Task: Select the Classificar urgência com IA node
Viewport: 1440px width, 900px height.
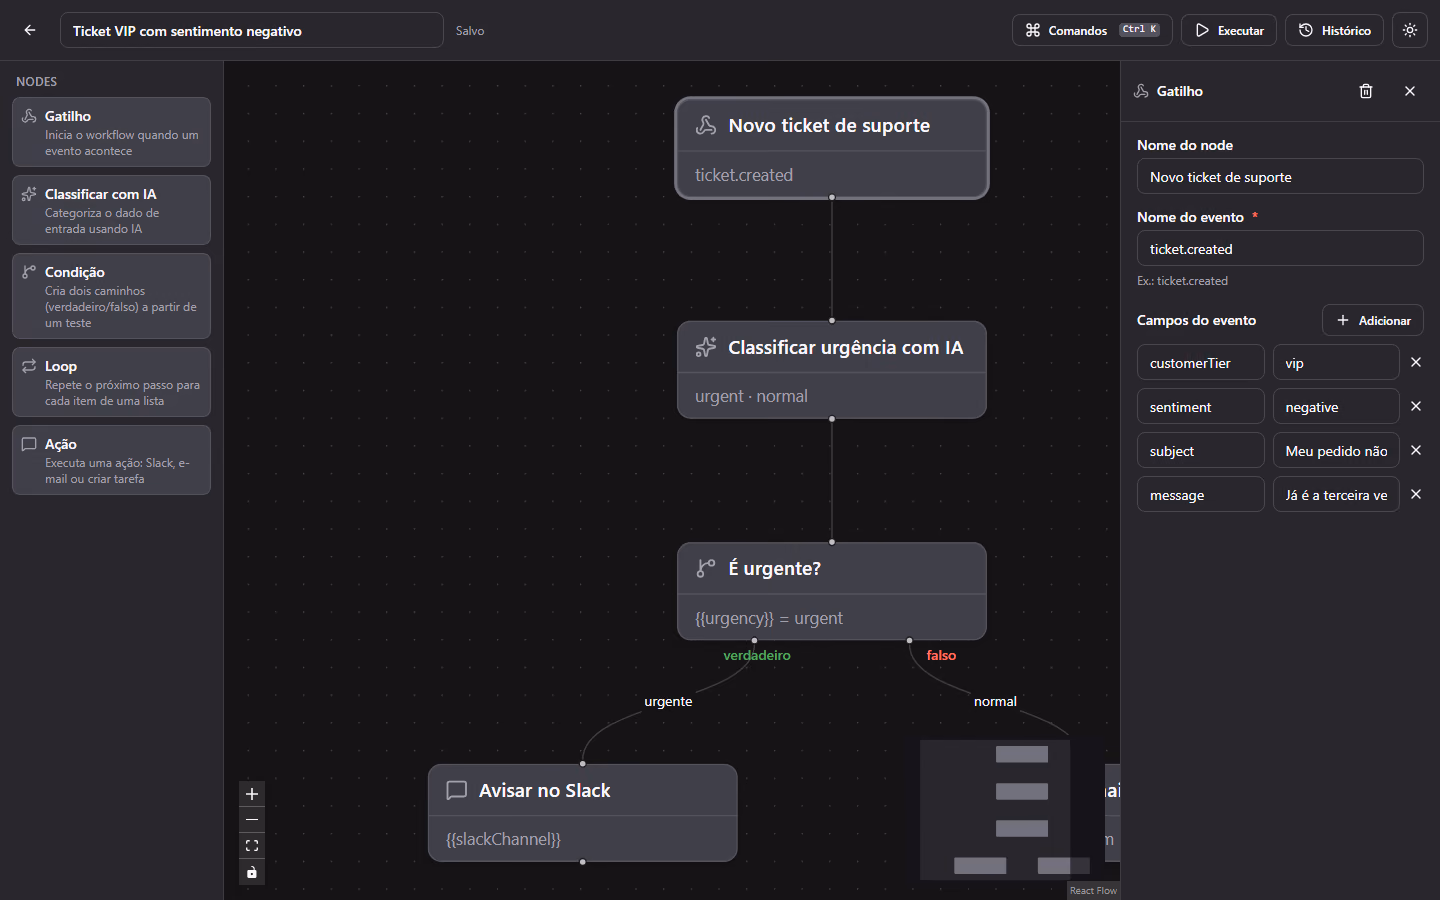Action: point(832,370)
